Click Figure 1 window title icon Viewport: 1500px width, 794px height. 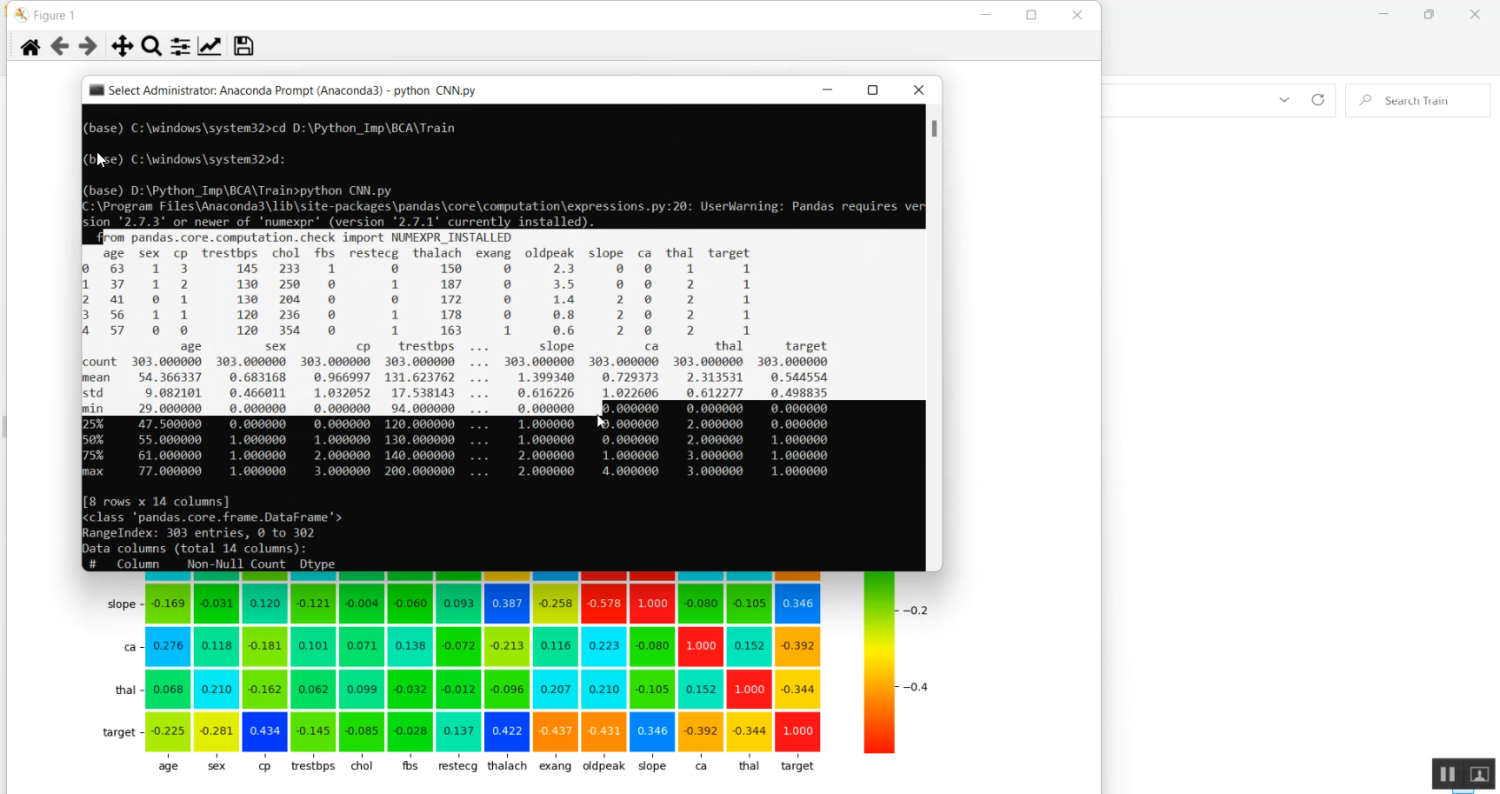click(x=21, y=15)
